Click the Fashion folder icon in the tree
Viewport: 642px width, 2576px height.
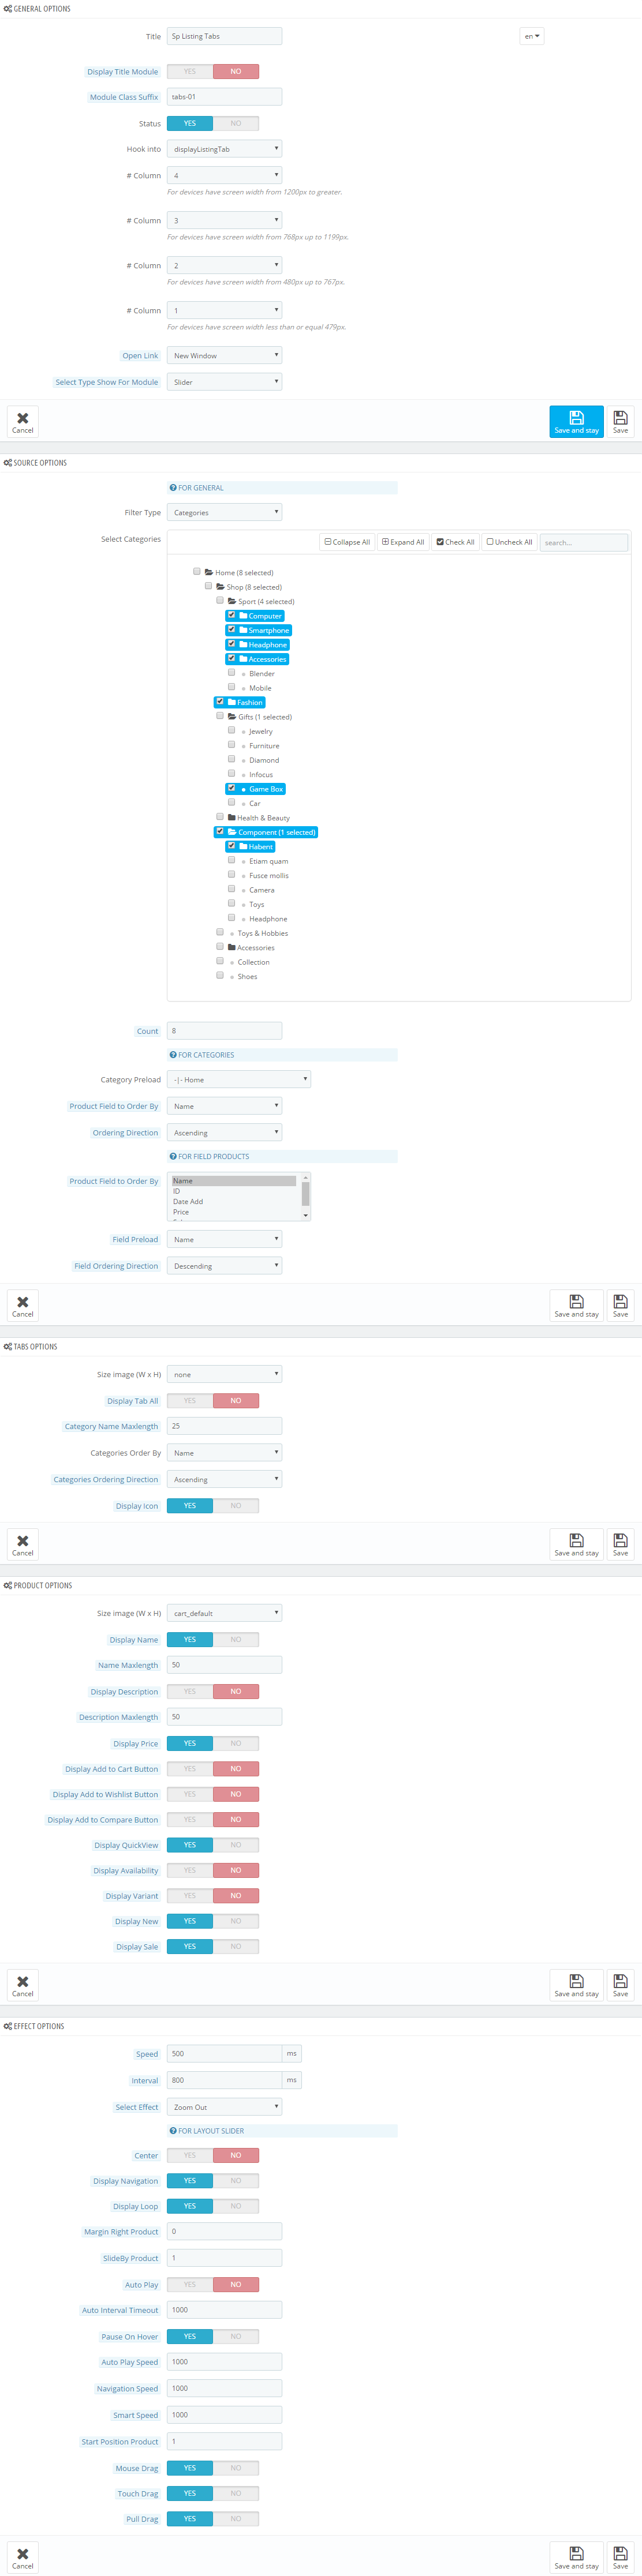[x=232, y=702]
